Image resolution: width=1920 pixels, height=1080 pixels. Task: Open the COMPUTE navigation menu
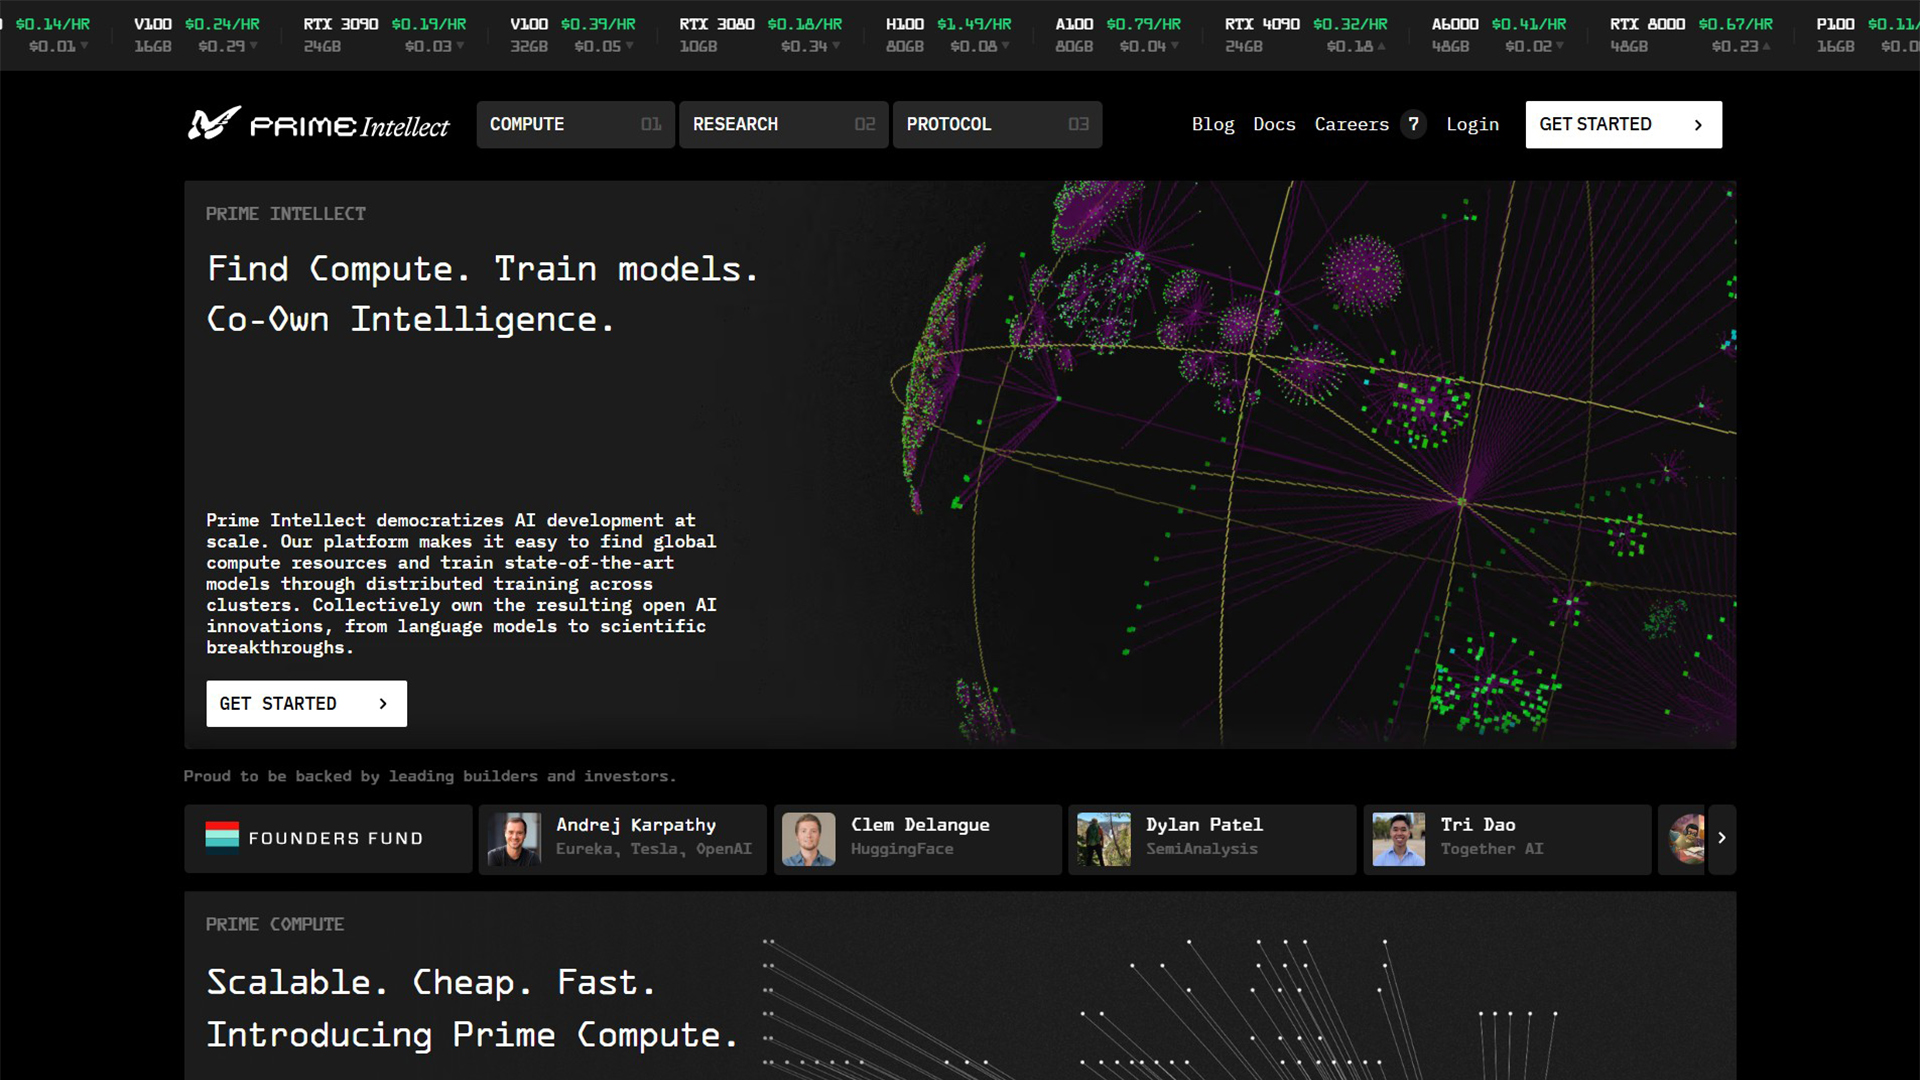[575, 124]
